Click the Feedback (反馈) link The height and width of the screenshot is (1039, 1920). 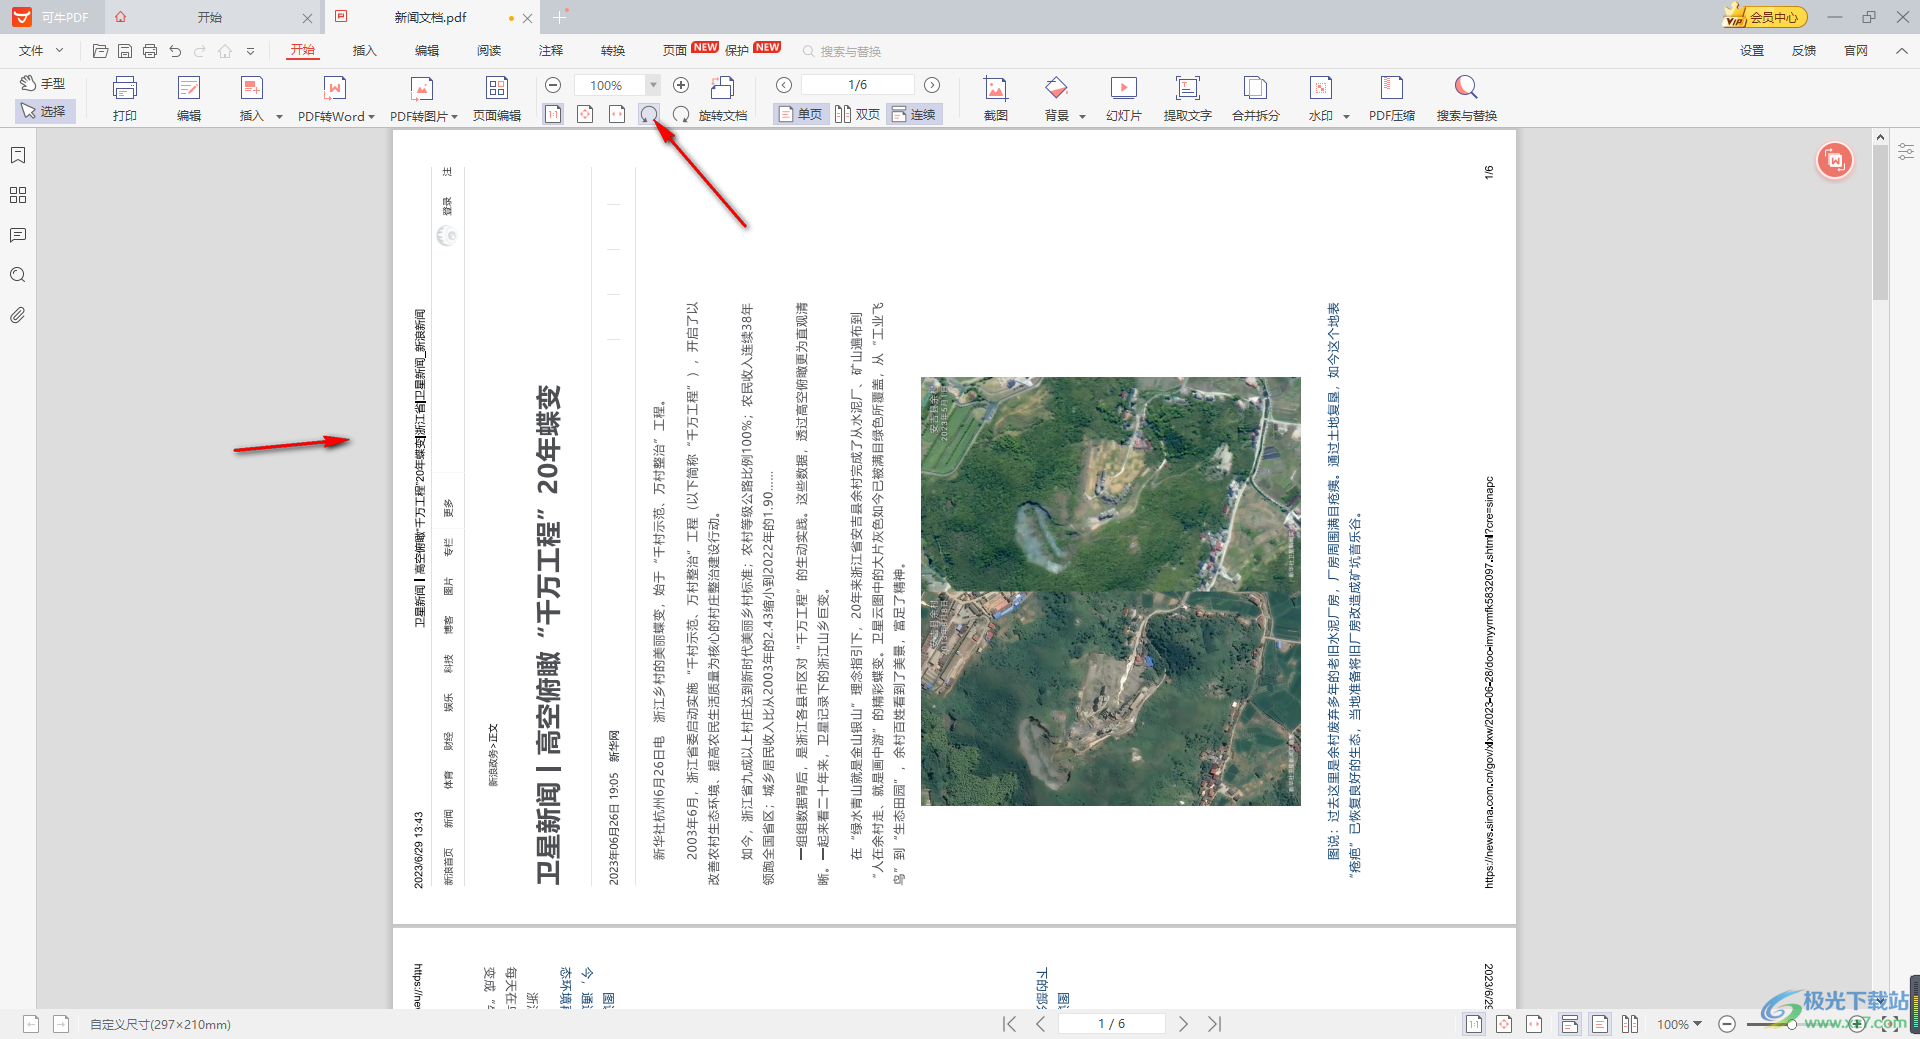click(1804, 50)
